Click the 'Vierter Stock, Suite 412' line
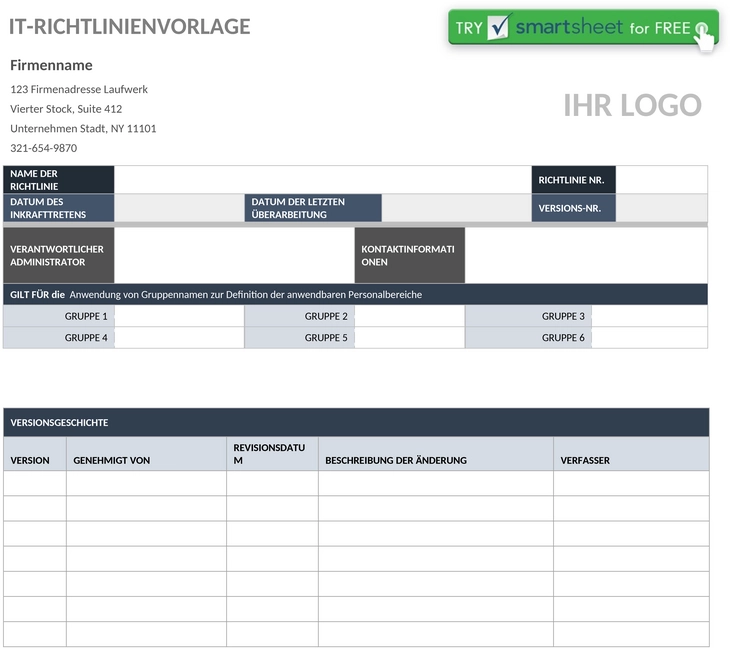The width and height of the screenshot is (730, 649). click(66, 109)
